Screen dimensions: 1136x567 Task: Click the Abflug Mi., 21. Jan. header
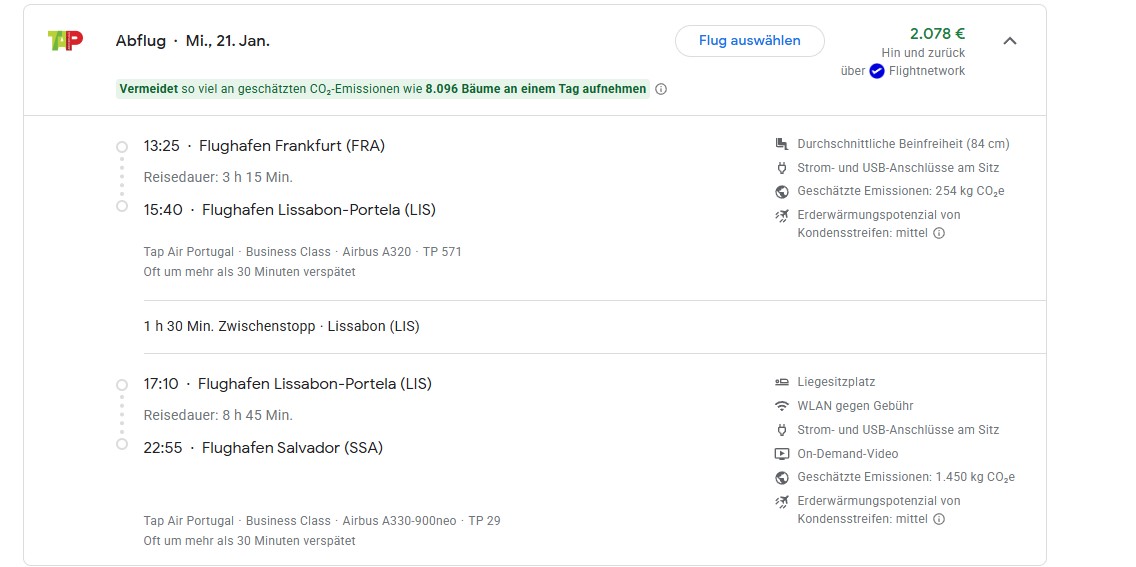pos(193,41)
